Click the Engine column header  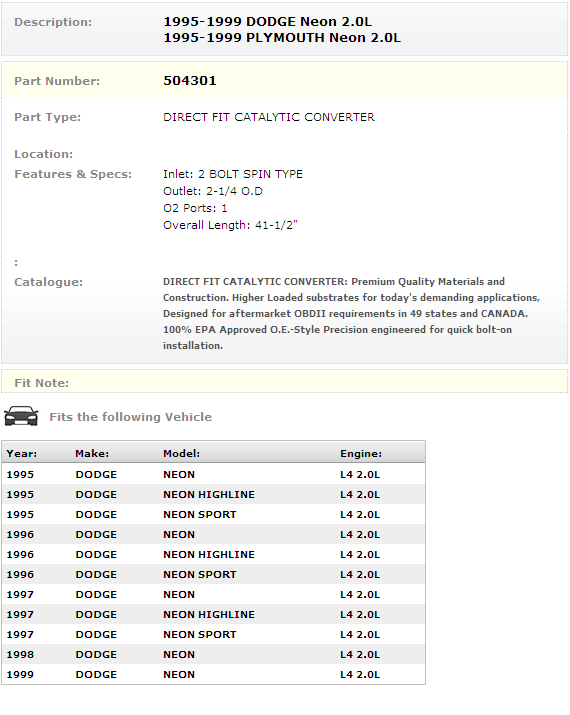click(x=361, y=454)
